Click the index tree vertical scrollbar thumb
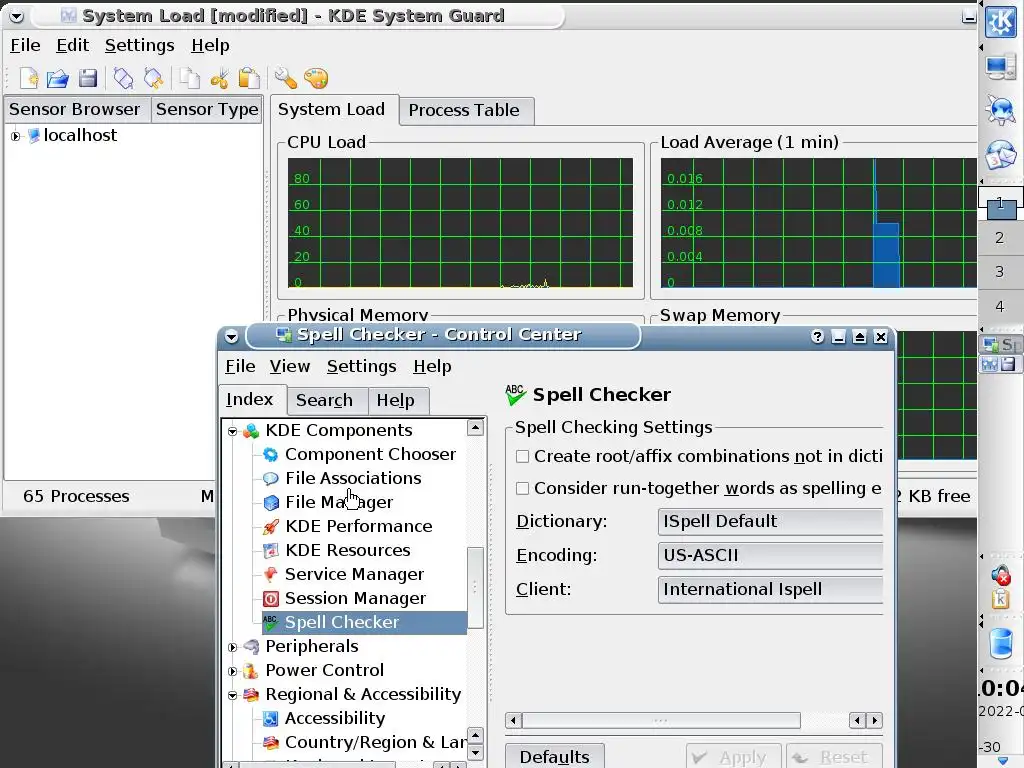This screenshot has height=768, width=1024. click(475, 587)
